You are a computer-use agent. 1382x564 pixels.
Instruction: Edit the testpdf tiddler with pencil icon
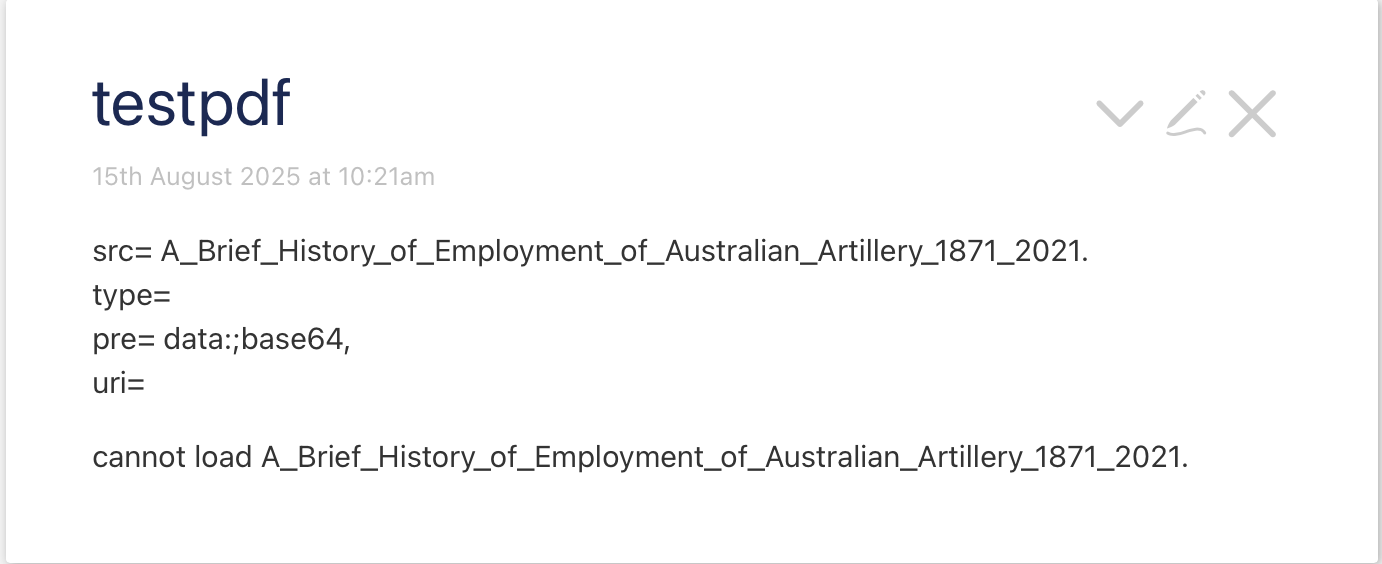pyautogui.click(x=1186, y=113)
